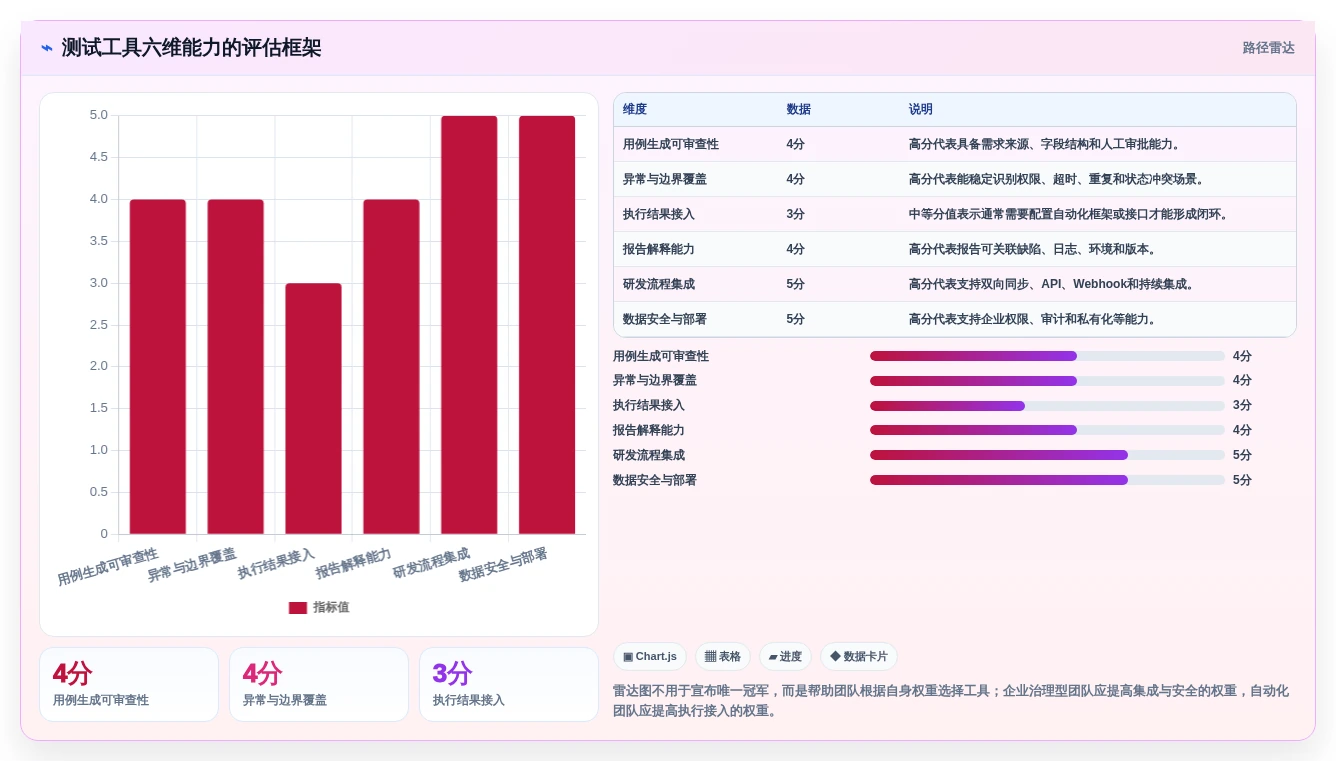This screenshot has width=1336, height=761.
Task: Select the 数据安全与部署 table row name
Action: [665, 319]
